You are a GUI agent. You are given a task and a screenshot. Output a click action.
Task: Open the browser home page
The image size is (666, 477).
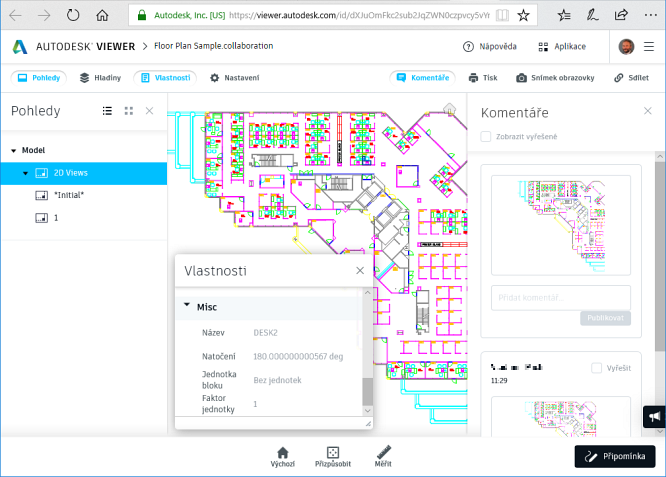pos(102,16)
